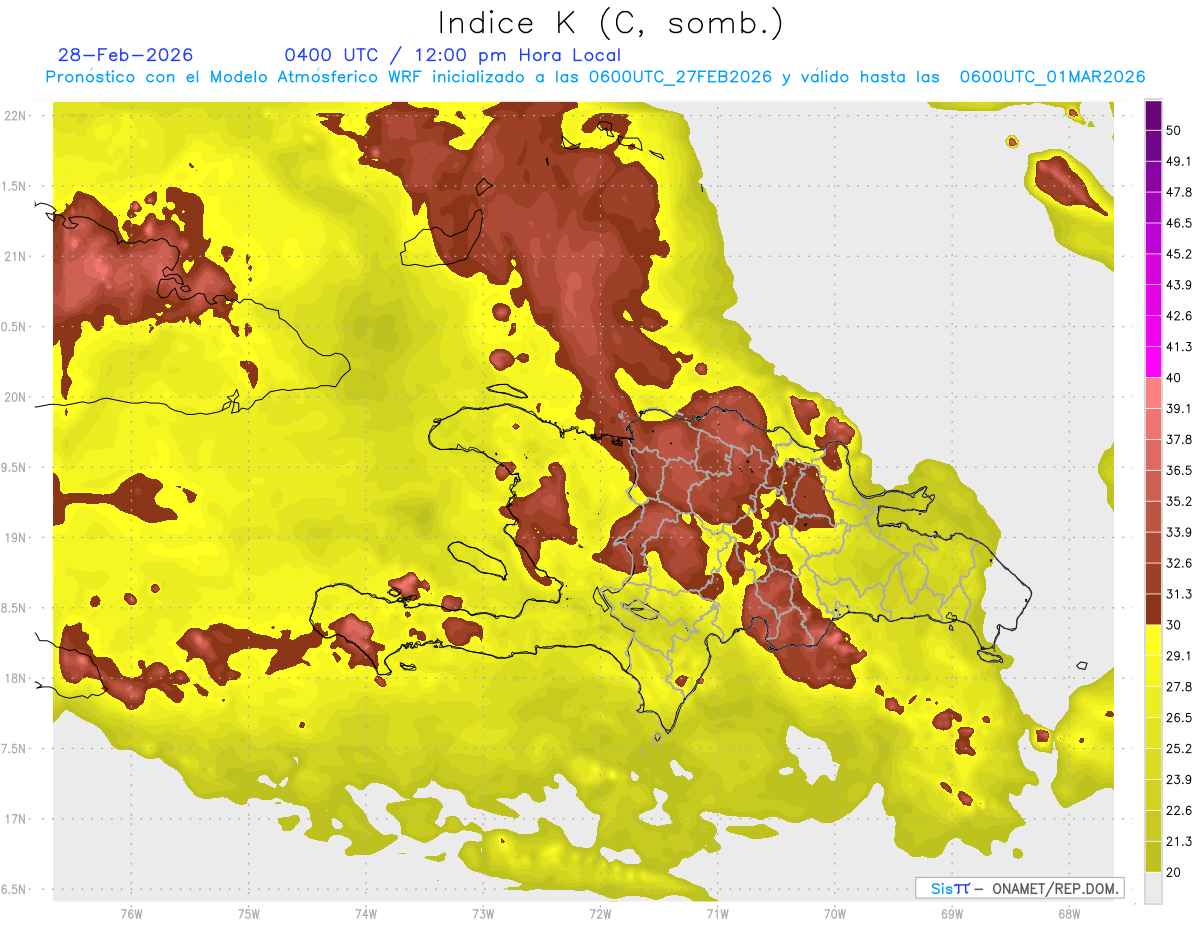1200x927 pixels.
Task: Click the longitude label '71W'
Action: coord(717,914)
